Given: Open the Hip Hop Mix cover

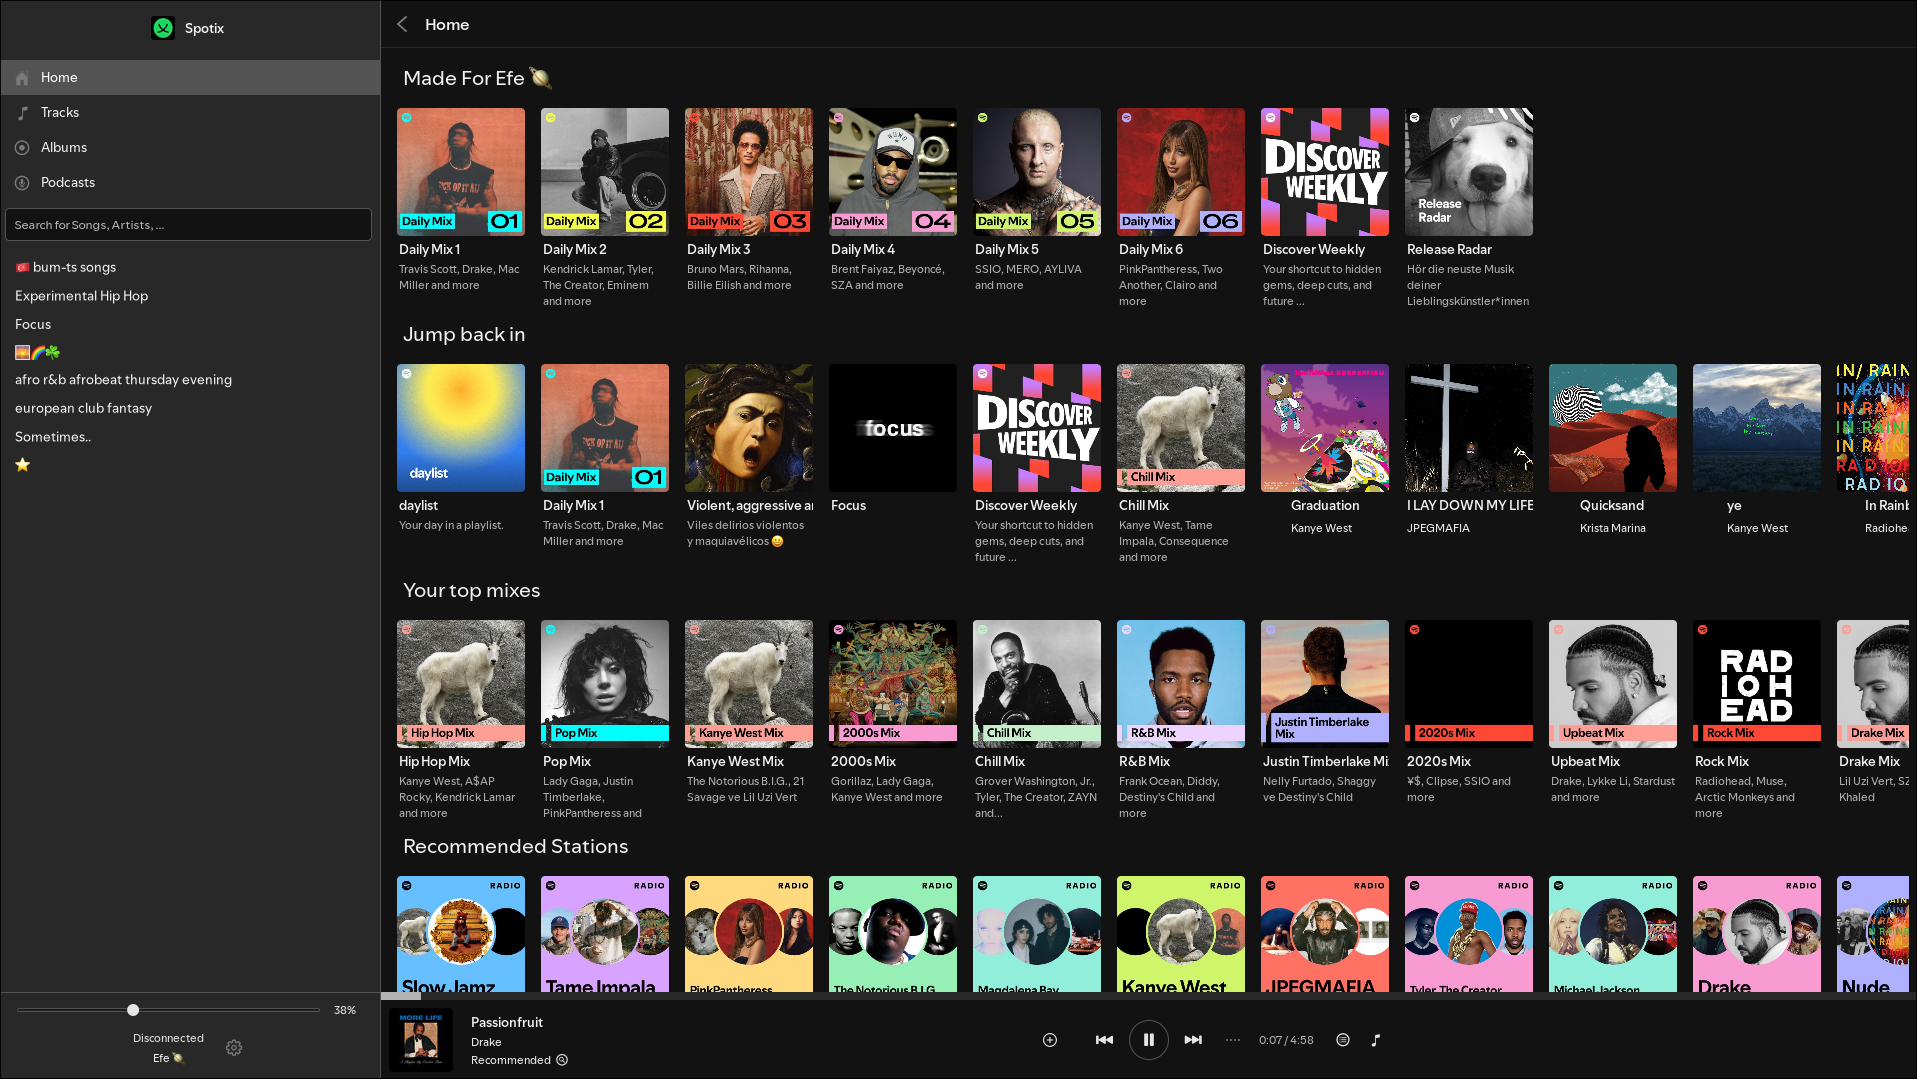Looking at the screenshot, I should click(461, 684).
